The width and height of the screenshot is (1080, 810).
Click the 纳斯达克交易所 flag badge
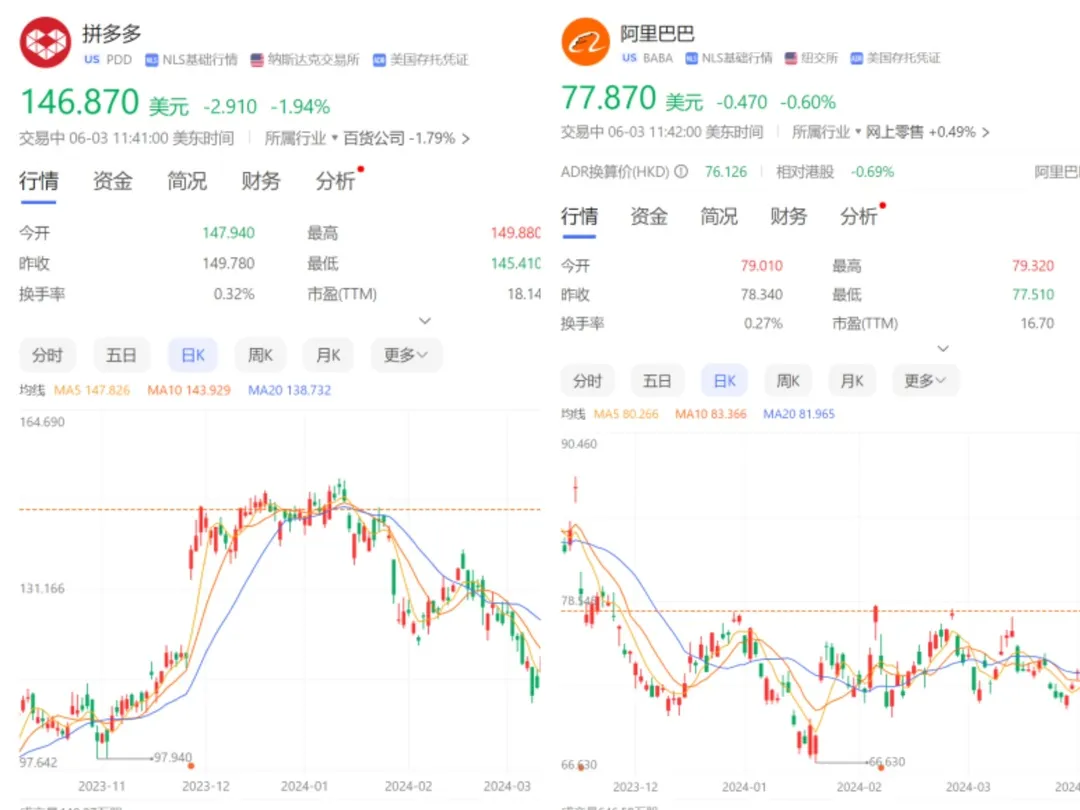305,60
